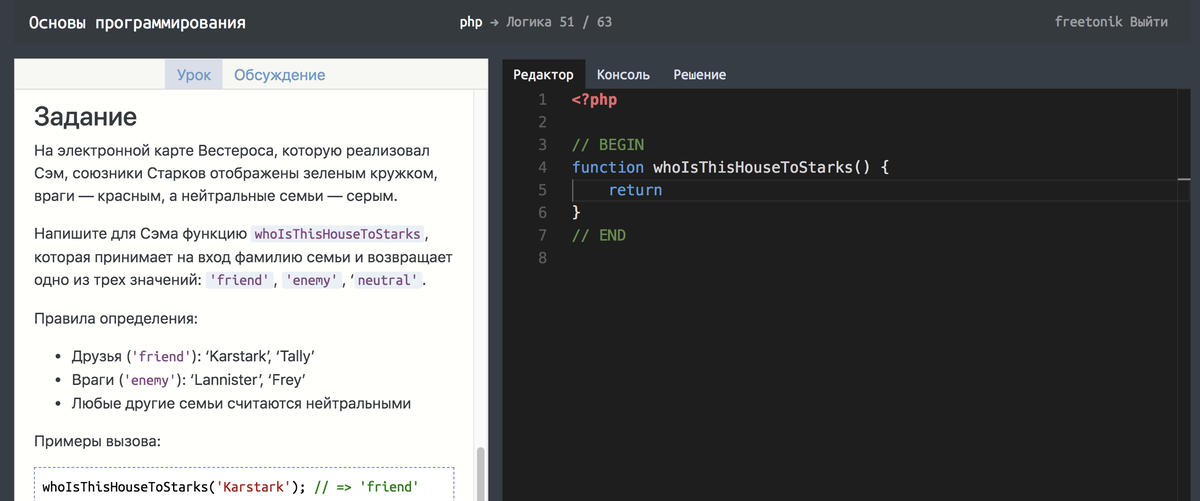
Task: Click the function whoIsThisHouseToStarks() line in editor
Action: [x=730, y=168]
